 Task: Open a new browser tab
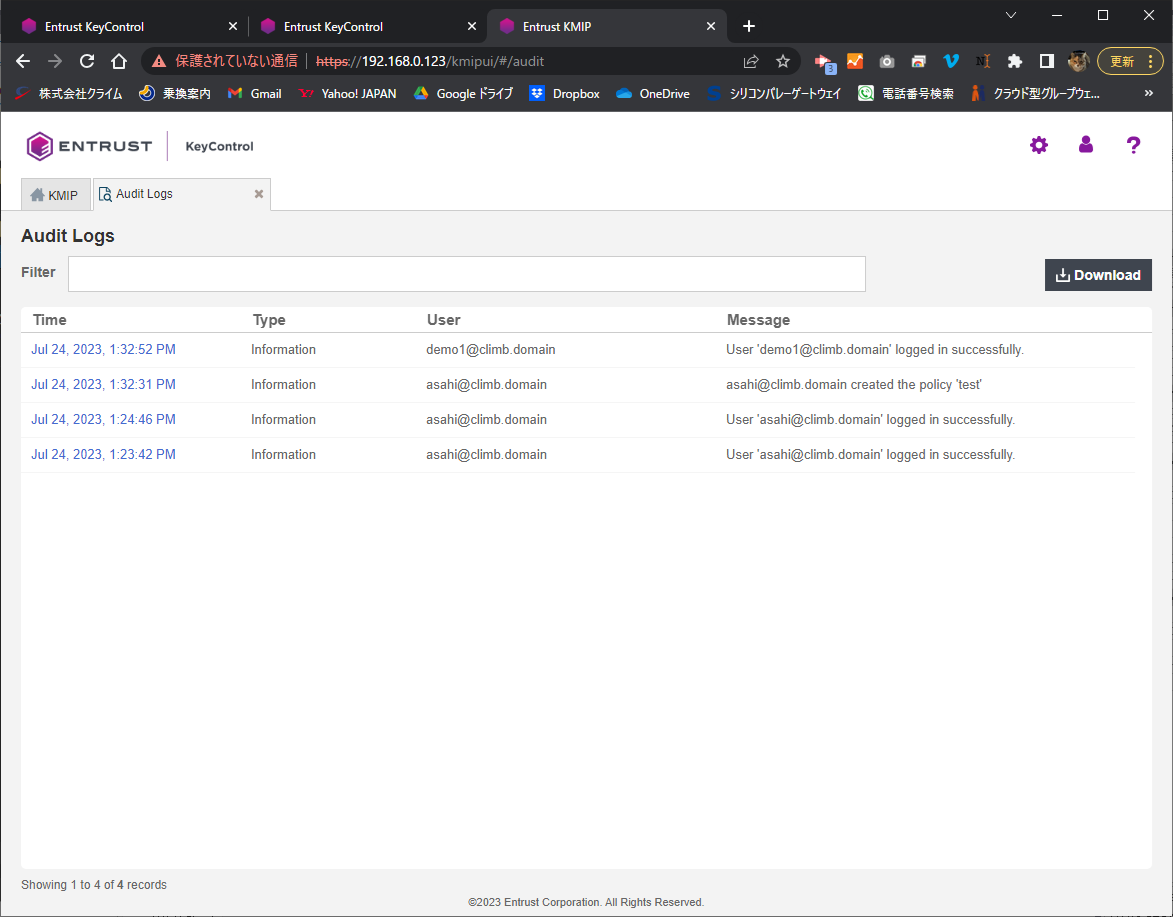pos(749,26)
